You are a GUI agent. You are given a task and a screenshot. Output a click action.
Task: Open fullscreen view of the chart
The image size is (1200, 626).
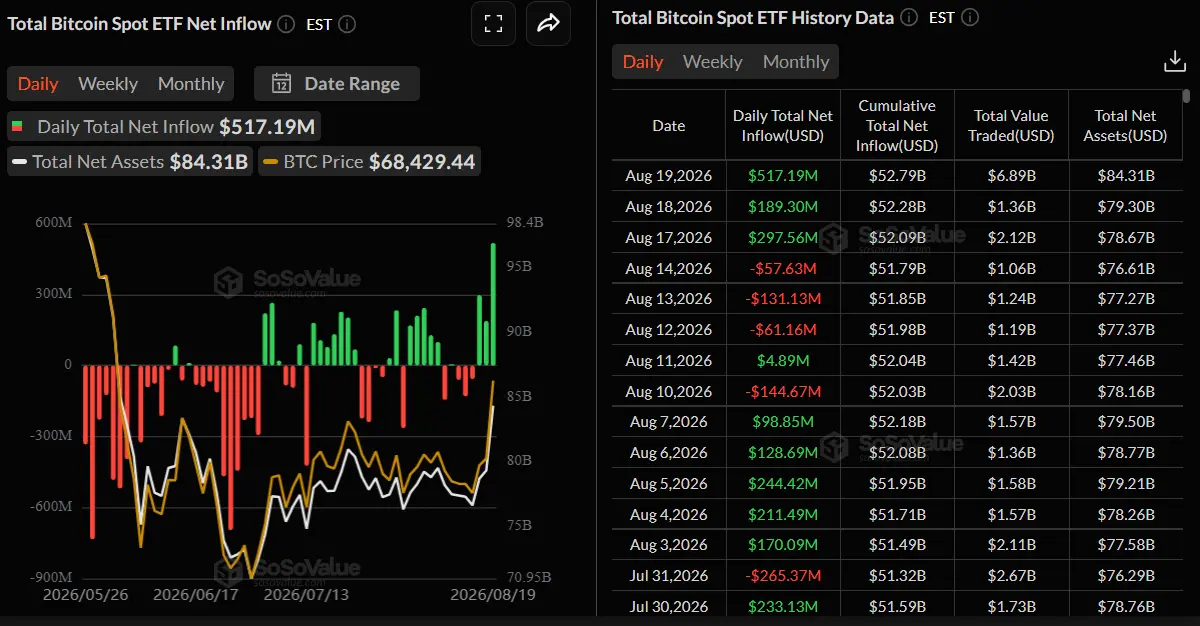pyautogui.click(x=492, y=24)
